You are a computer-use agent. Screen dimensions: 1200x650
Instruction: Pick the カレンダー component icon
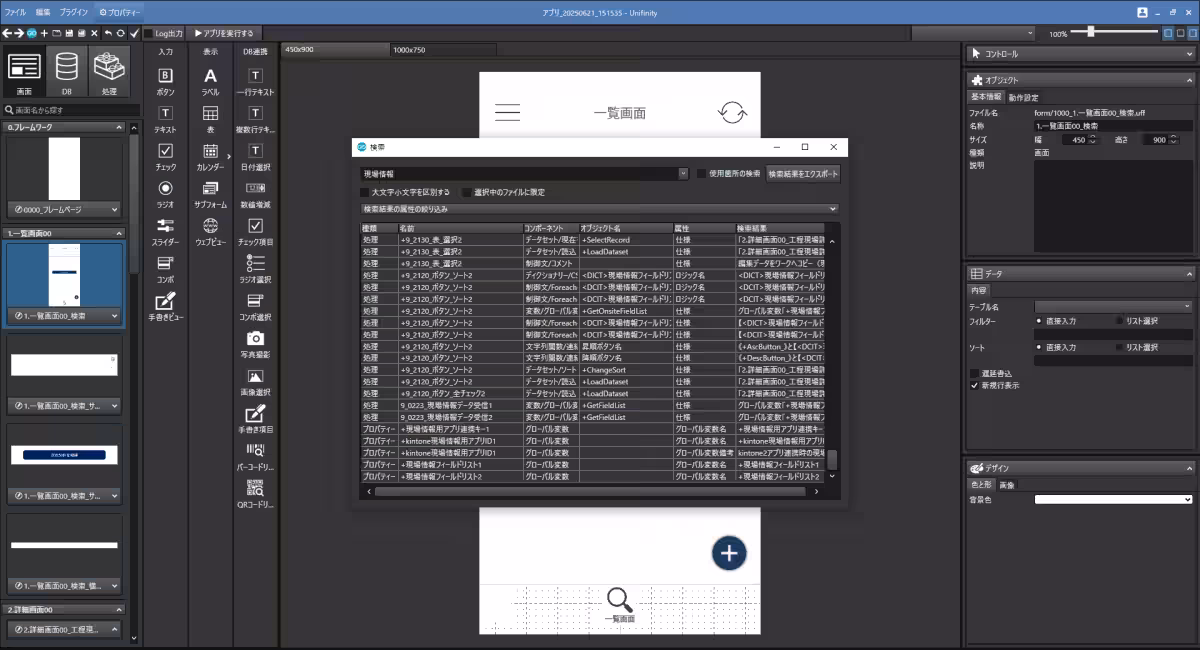pos(210,156)
